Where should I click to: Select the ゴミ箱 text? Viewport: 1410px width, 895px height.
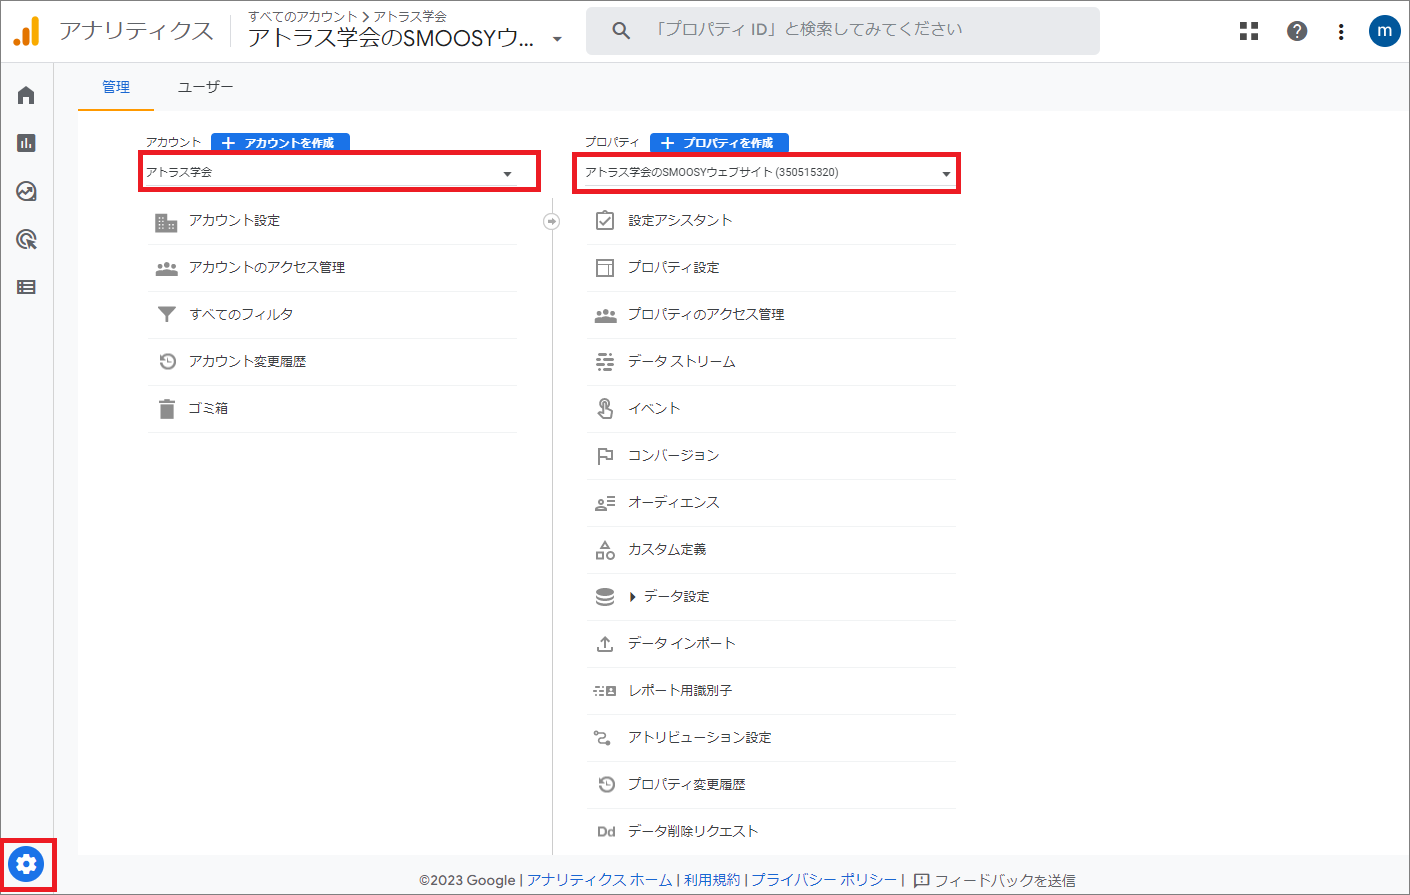pos(208,409)
